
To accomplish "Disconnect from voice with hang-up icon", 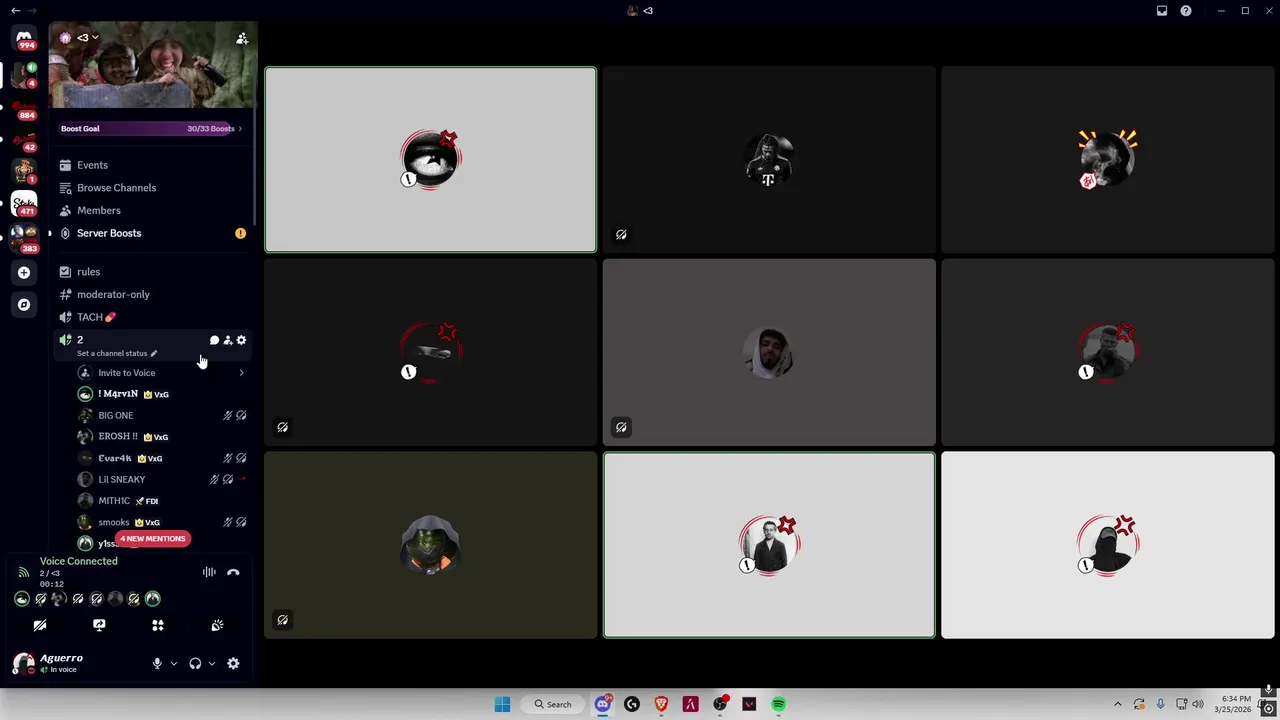I will coord(233,572).
